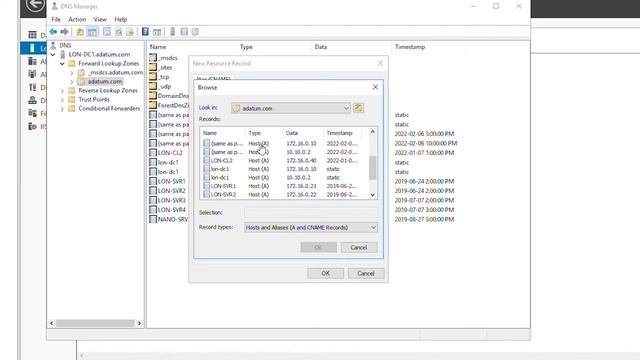Select the Local Server icon in Server Manager sidebar
The width and height of the screenshot is (640, 360).
click(32, 48)
